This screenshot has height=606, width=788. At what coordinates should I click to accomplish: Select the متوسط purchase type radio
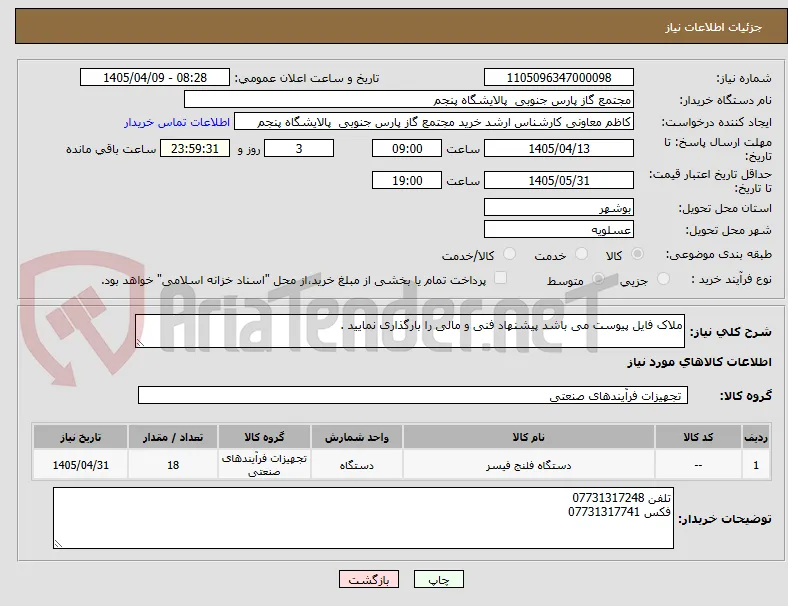598,279
